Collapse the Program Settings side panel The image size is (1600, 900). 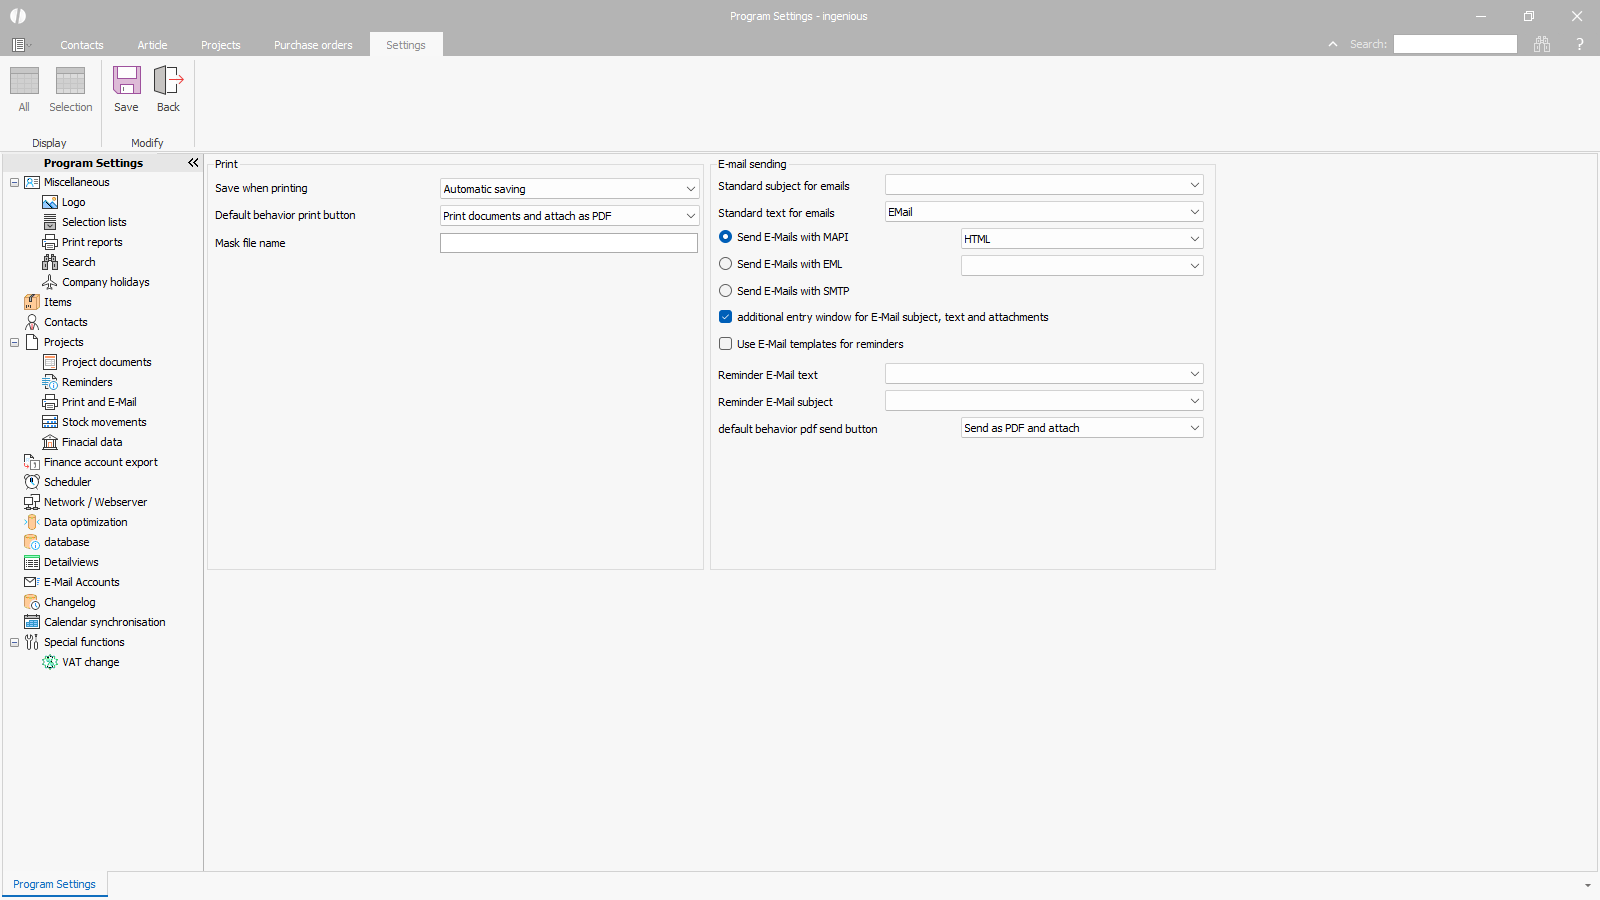(193, 163)
